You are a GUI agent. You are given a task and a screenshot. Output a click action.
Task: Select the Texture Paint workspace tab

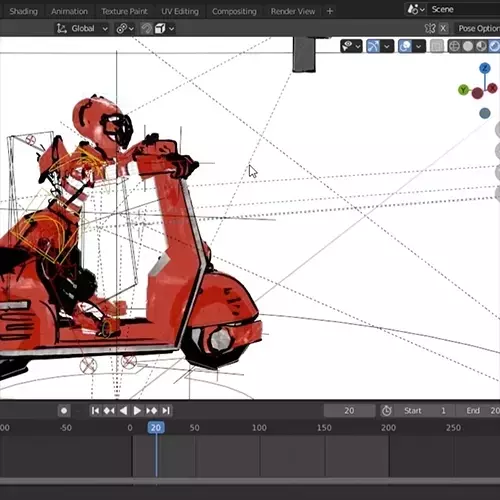[124, 11]
